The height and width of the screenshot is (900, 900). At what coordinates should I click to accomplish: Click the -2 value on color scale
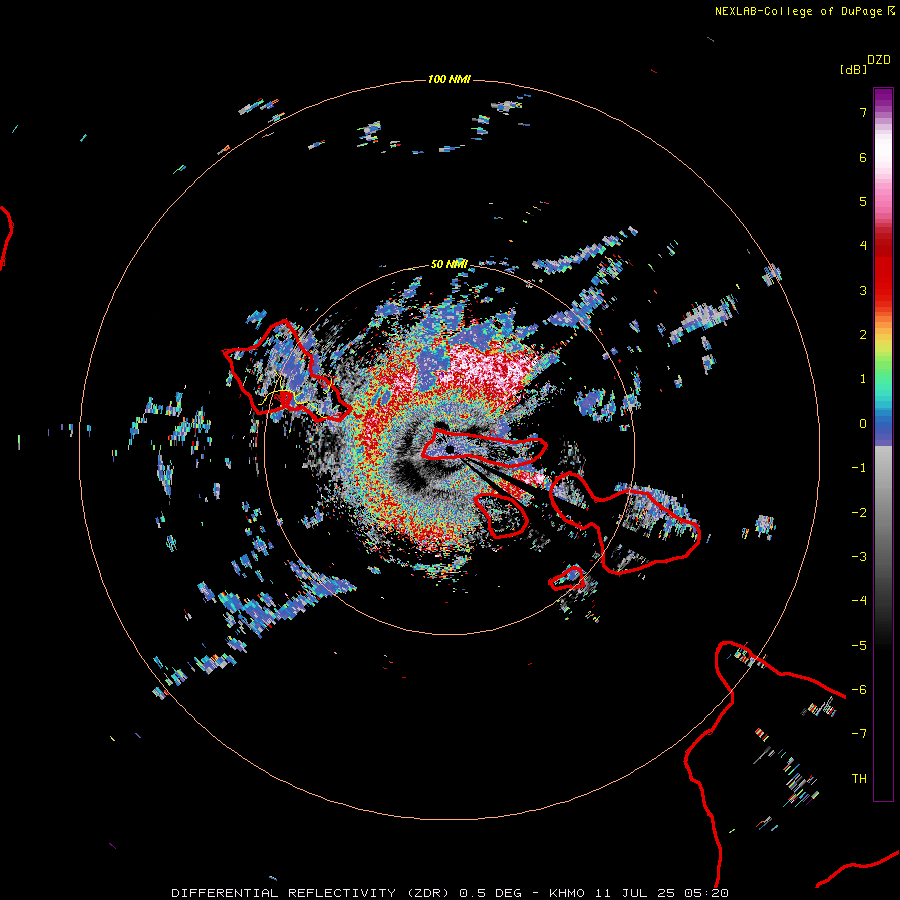pos(859,513)
